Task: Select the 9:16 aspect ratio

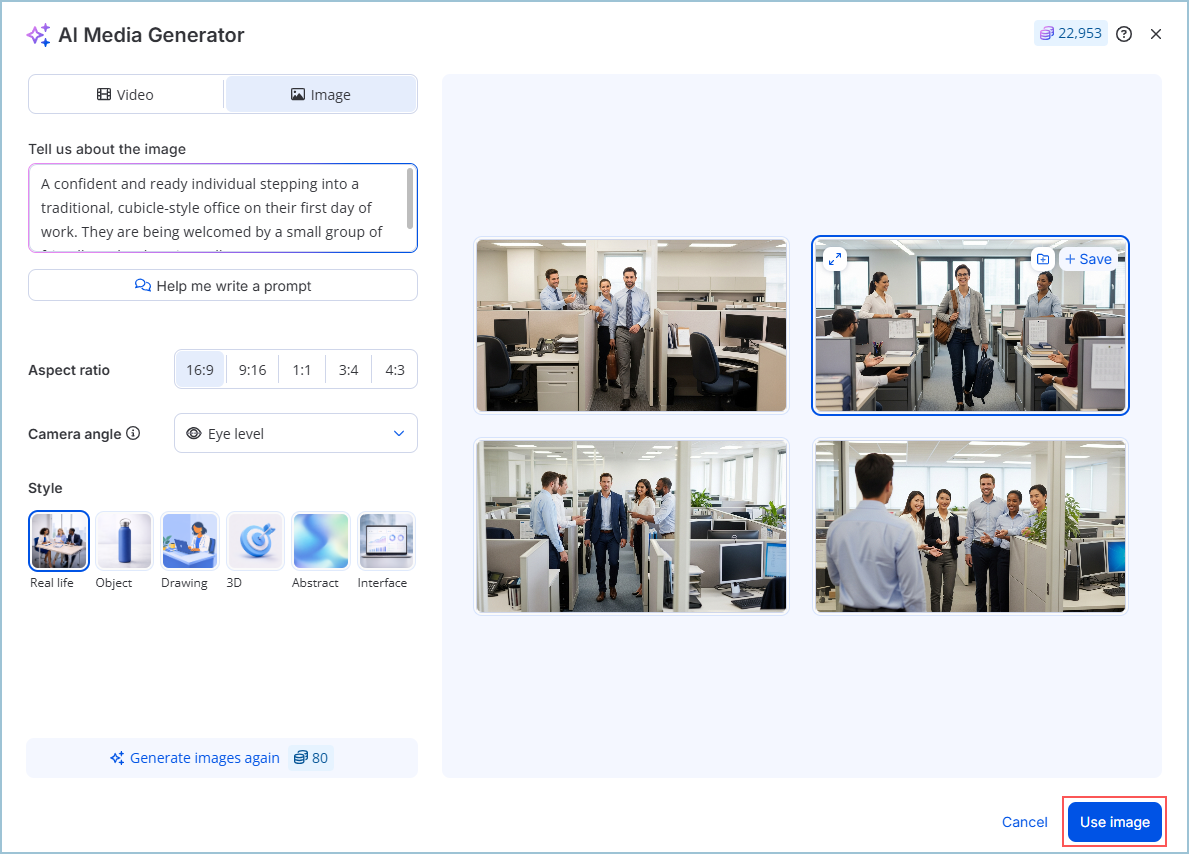Action: pos(252,370)
